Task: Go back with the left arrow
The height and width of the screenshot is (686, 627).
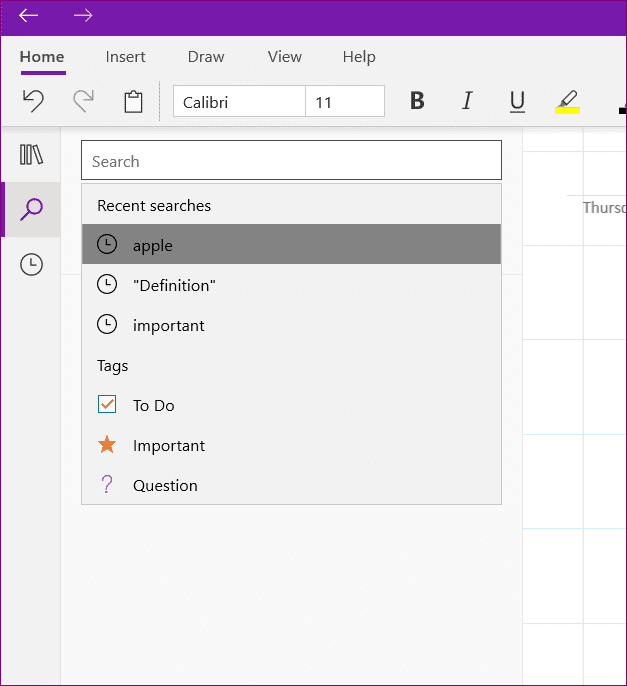Action: click(x=28, y=16)
